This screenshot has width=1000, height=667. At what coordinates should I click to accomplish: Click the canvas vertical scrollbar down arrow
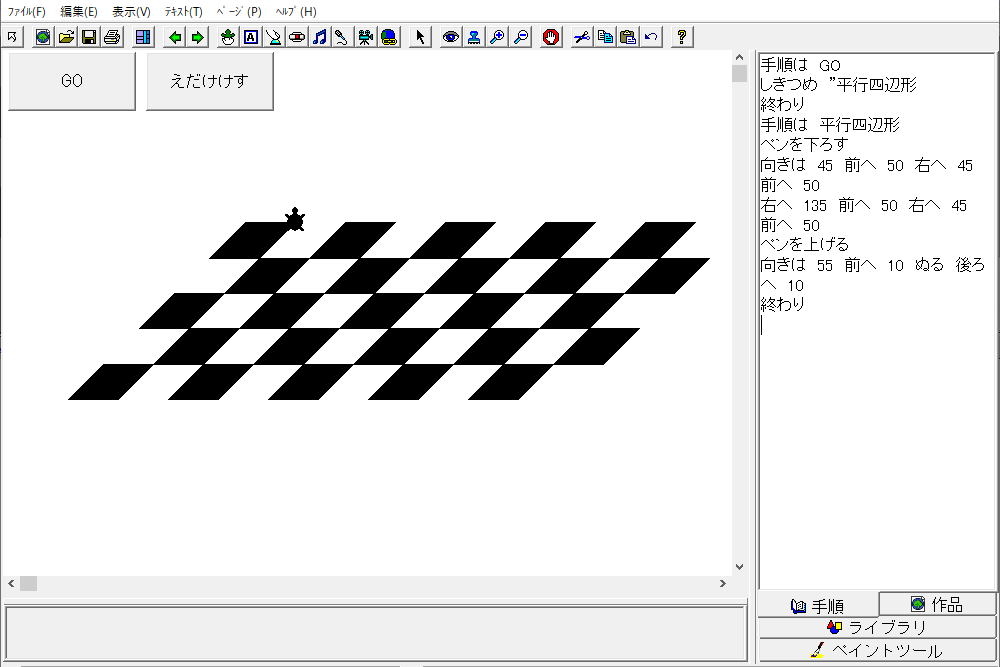pos(740,566)
